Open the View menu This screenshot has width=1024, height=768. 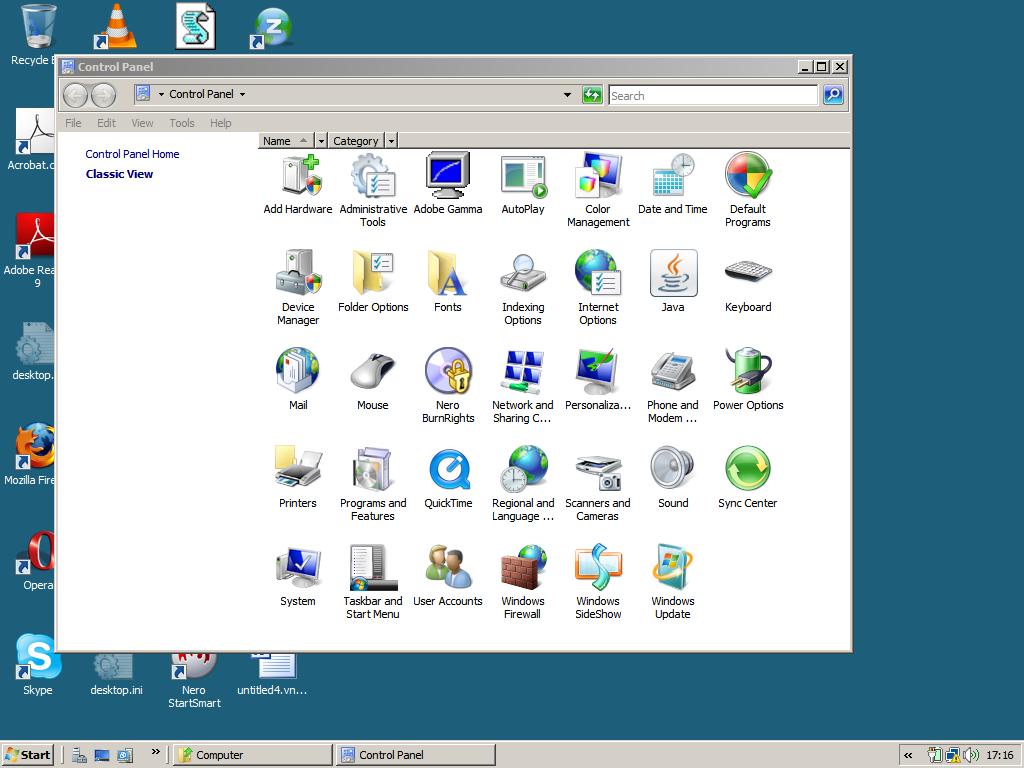tap(141, 123)
